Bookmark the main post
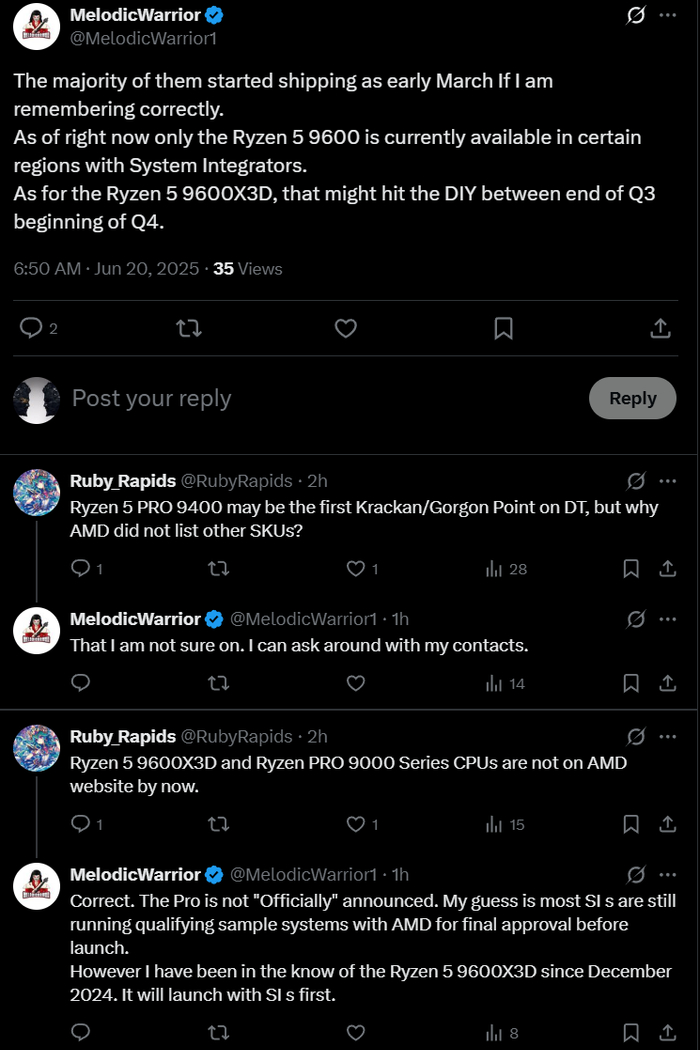This screenshot has width=700, height=1050. pyautogui.click(x=504, y=328)
